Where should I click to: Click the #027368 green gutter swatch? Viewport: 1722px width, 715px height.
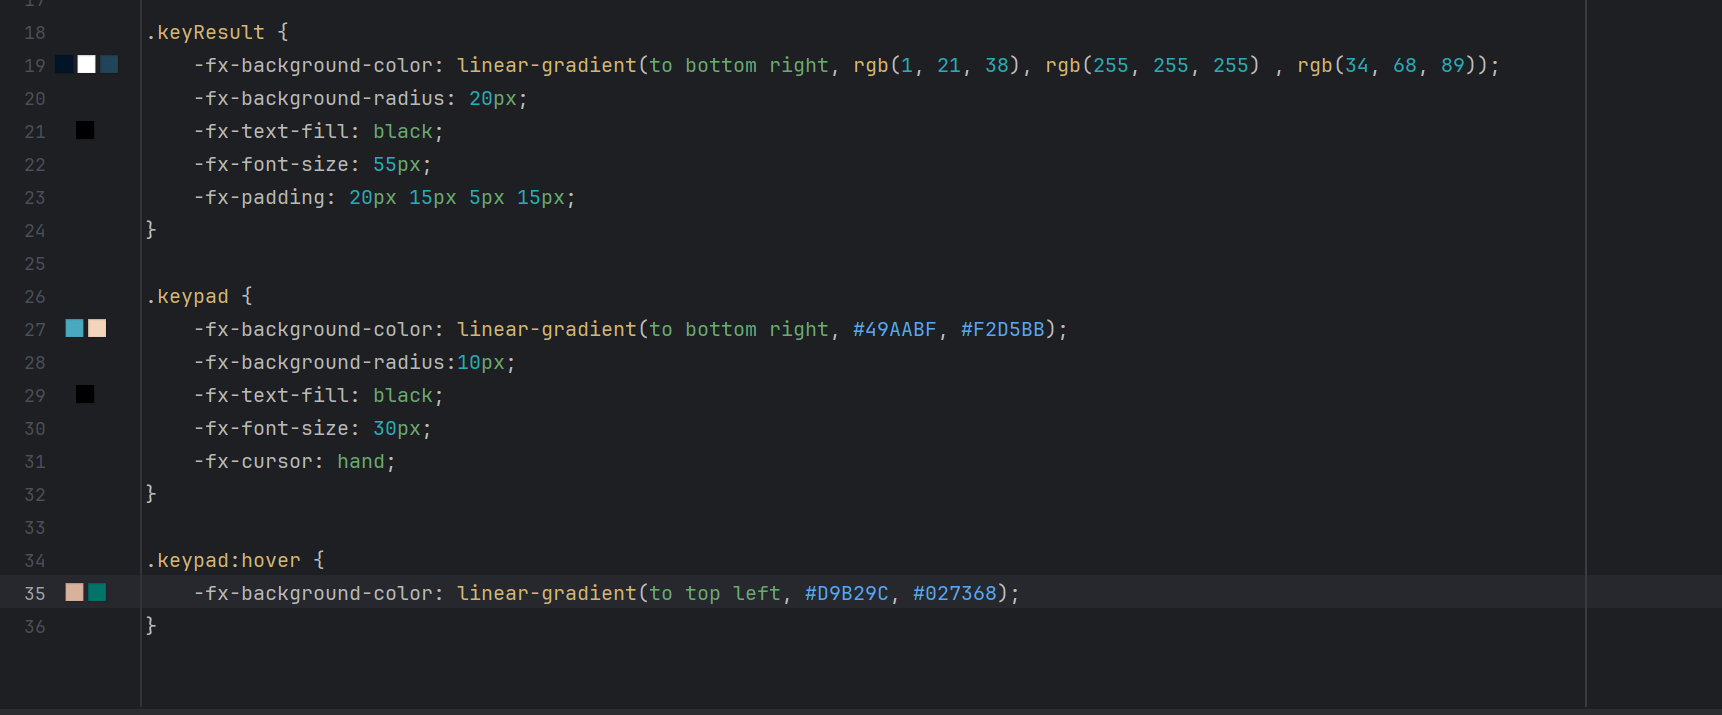coord(97,593)
